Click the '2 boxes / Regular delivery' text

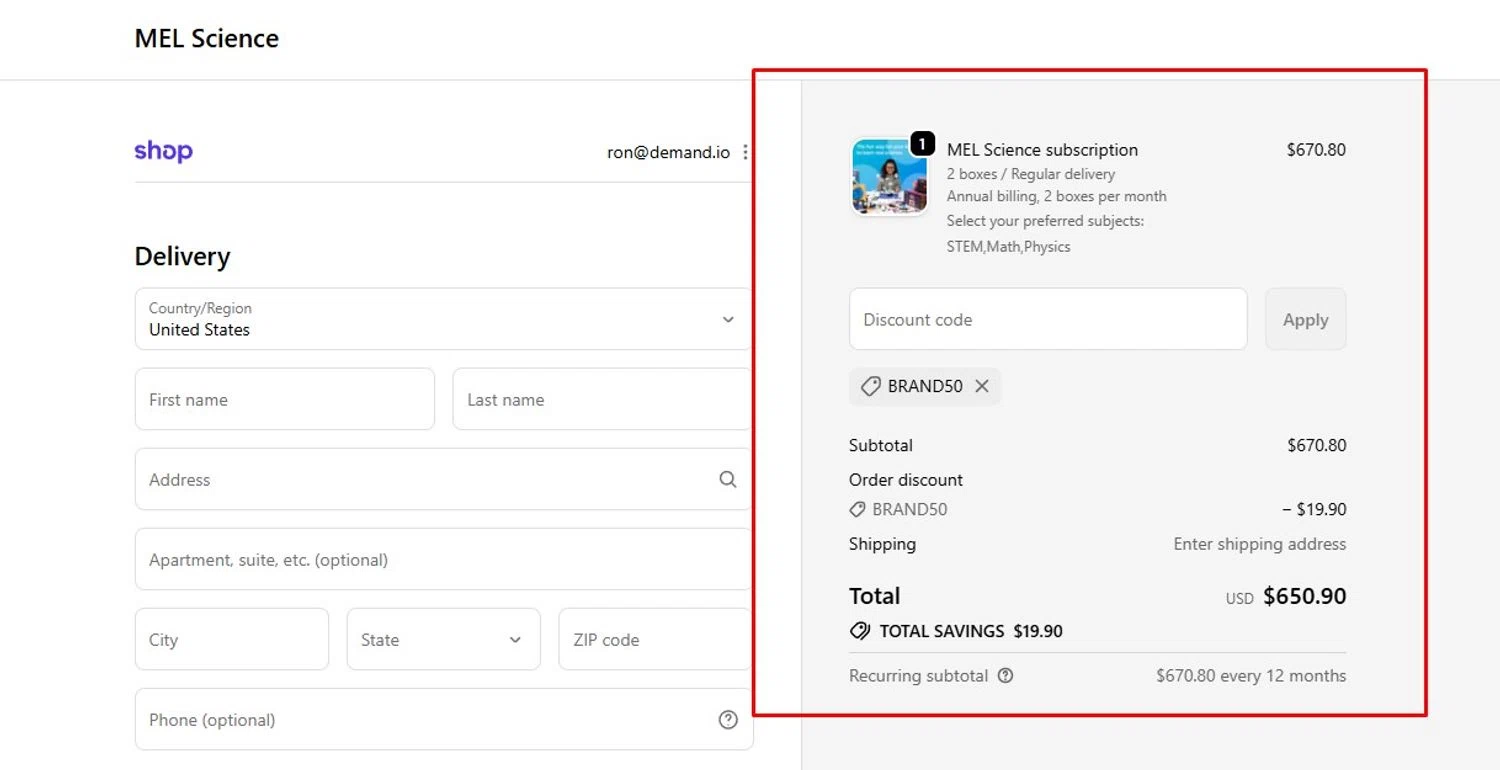[1030, 174]
